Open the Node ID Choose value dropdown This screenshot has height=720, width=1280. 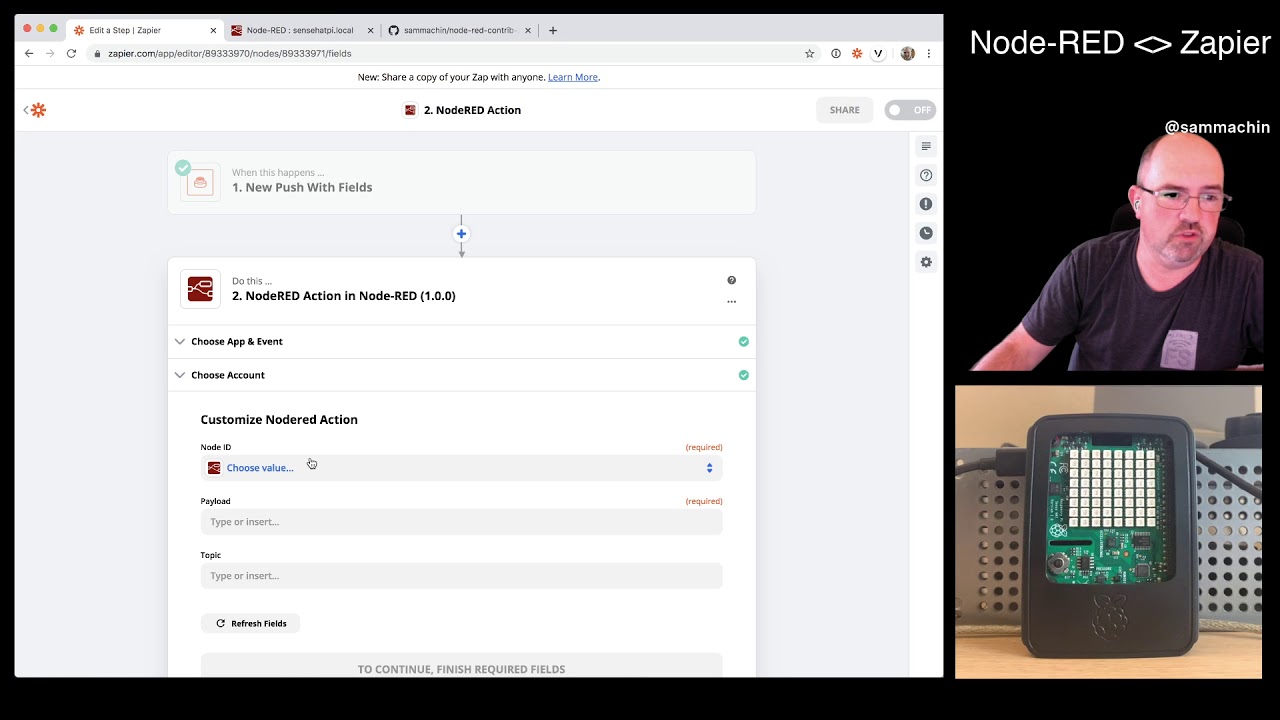(x=461, y=468)
